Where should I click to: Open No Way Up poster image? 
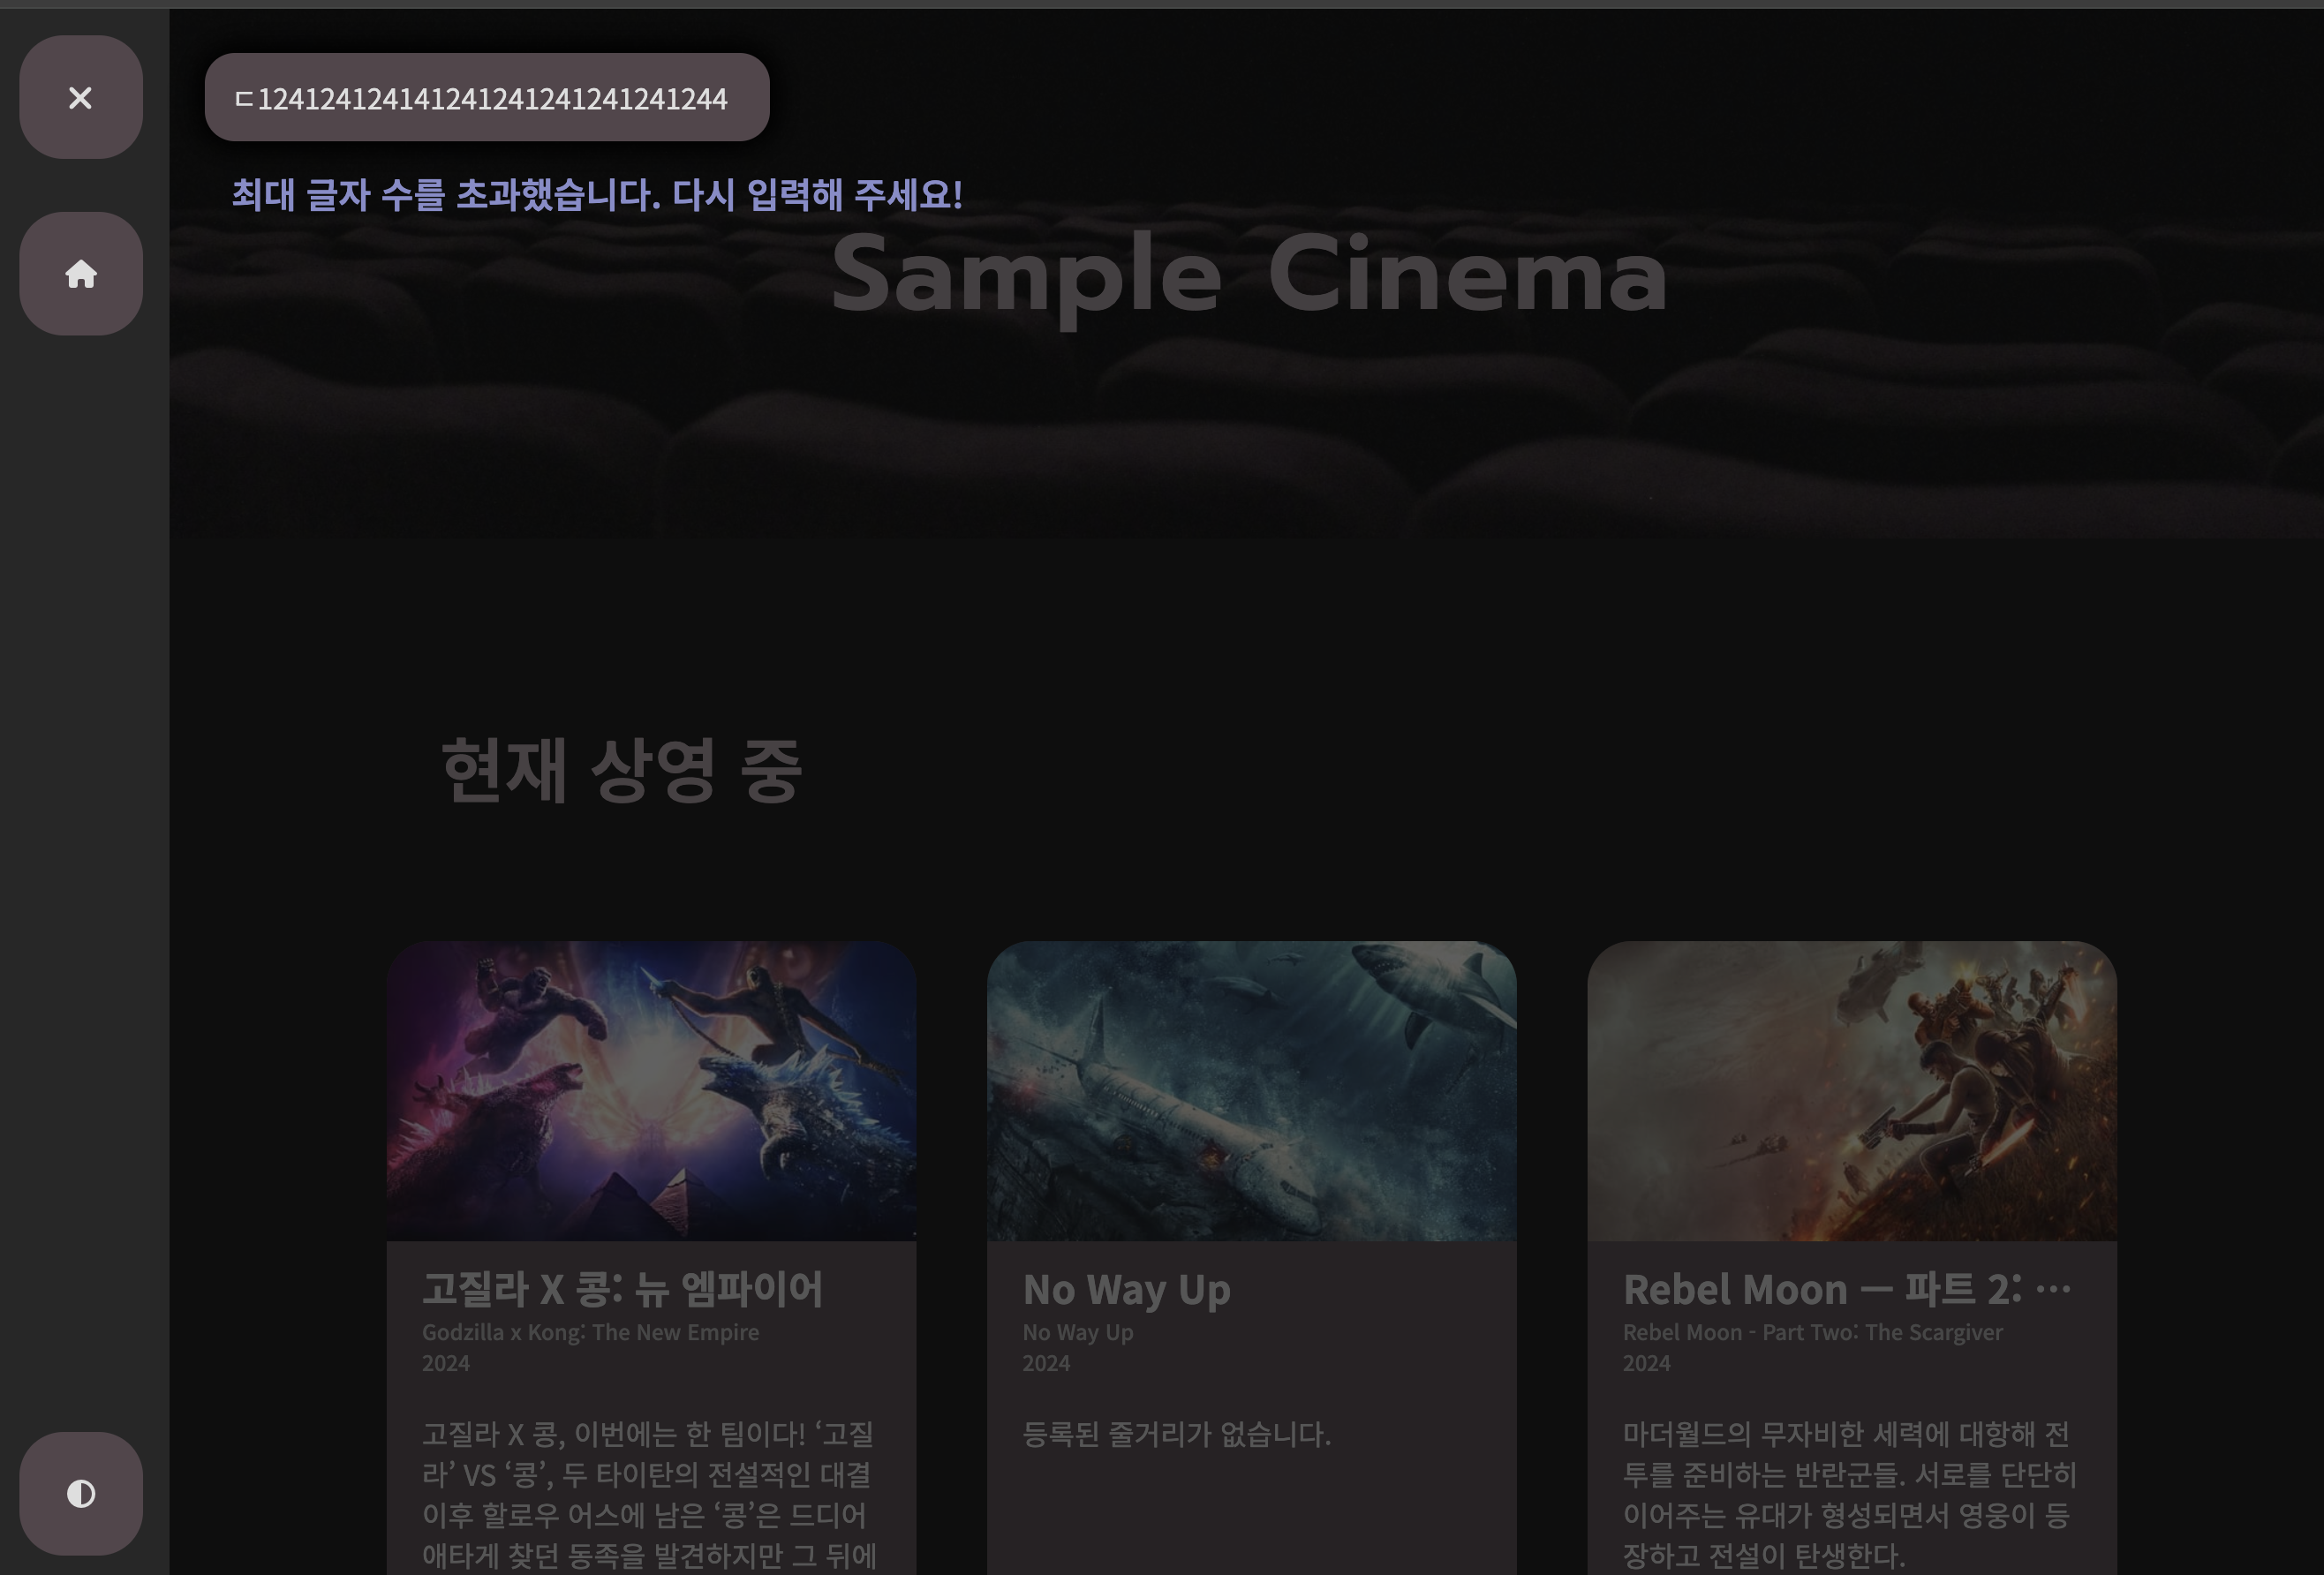pos(1251,1090)
